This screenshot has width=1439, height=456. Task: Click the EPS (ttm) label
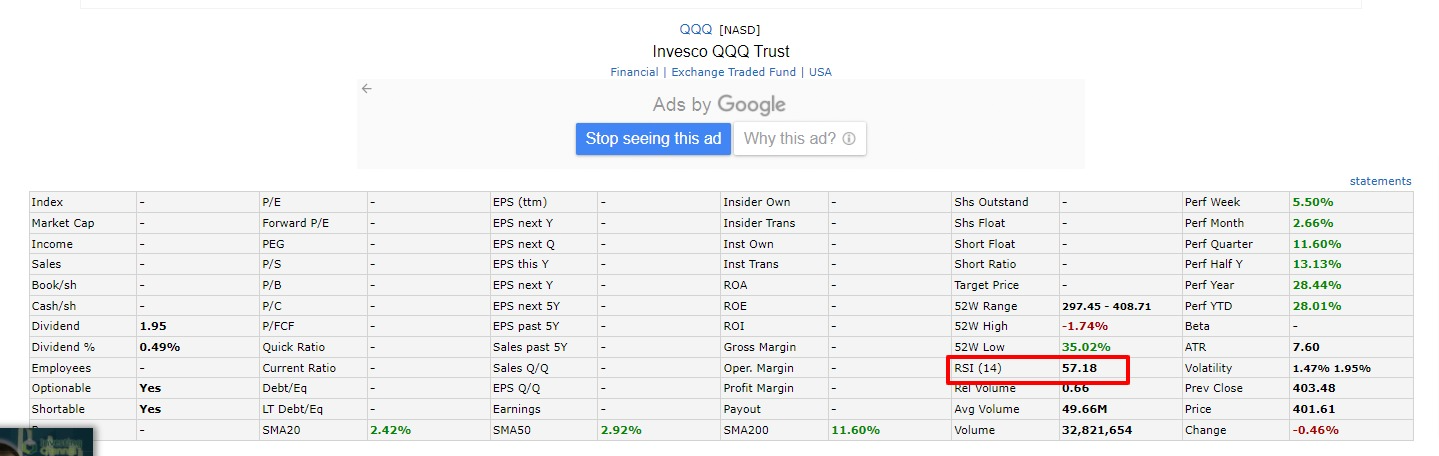[x=520, y=202]
